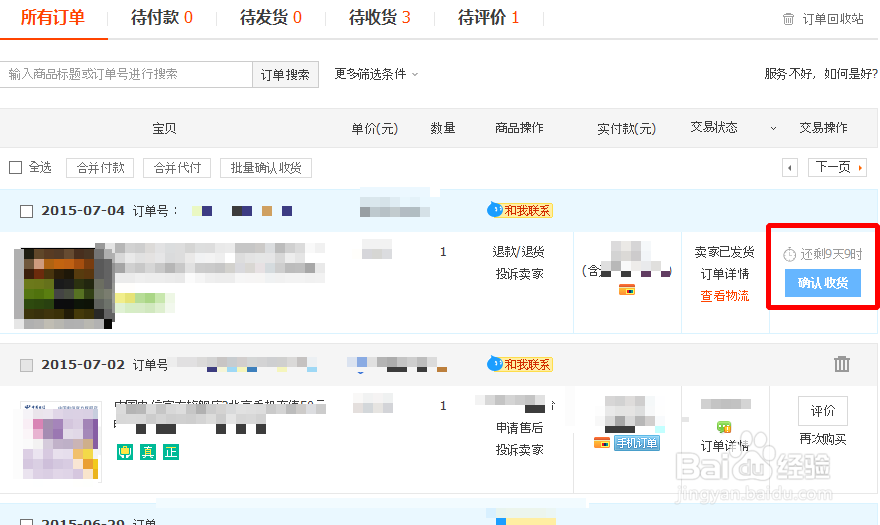This screenshot has height=525, width=880.
Task: Click the green badge icon above 订单详情 in second order
Action: point(724,427)
